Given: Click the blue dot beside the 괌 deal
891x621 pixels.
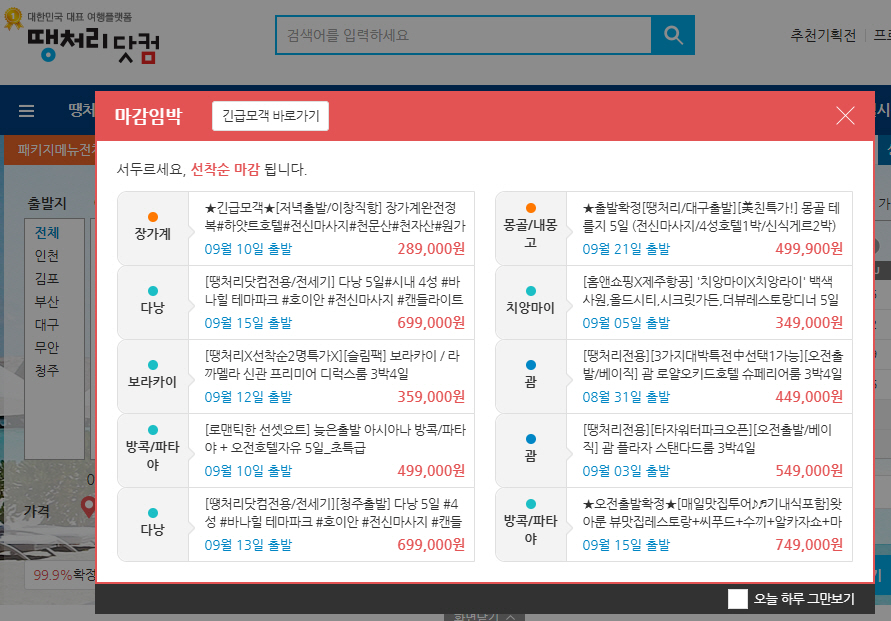Looking at the screenshot, I should click(527, 362).
